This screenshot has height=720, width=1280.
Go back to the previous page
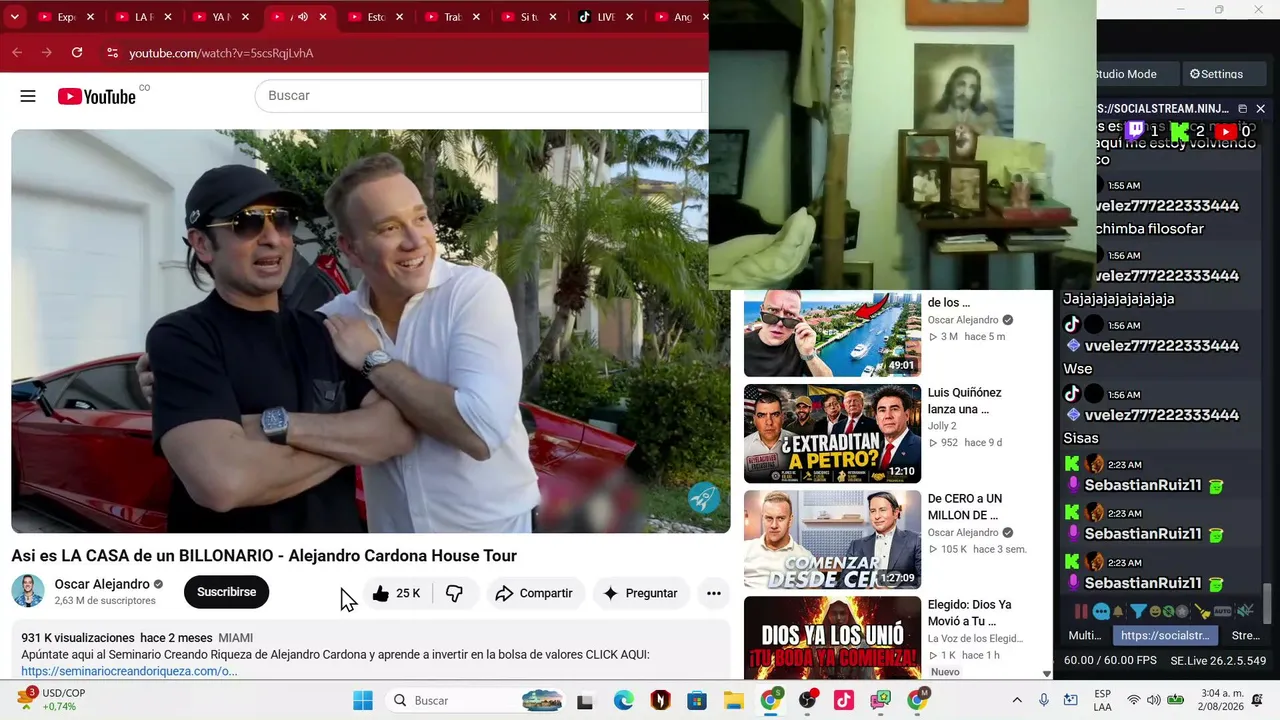pos(17,52)
